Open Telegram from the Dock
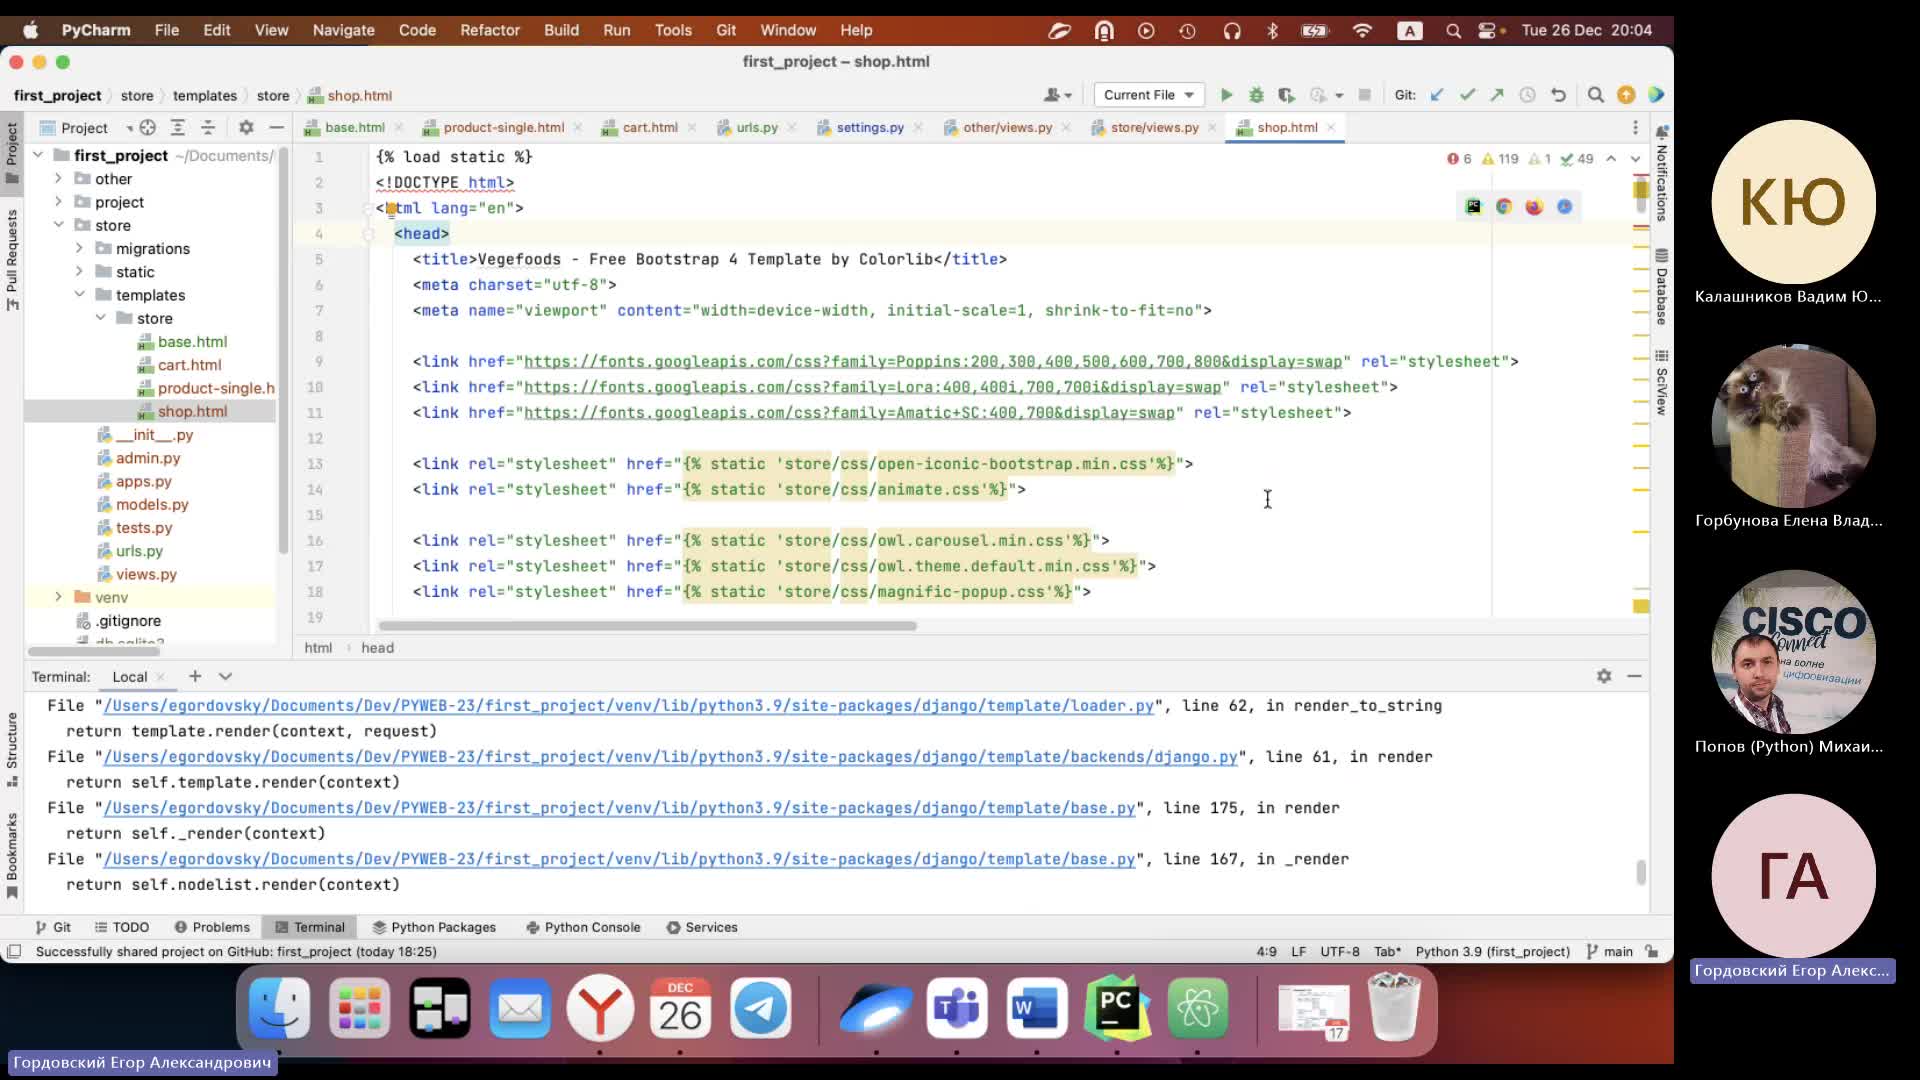The height and width of the screenshot is (1080, 1920). pyautogui.click(x=760, y=1008)
